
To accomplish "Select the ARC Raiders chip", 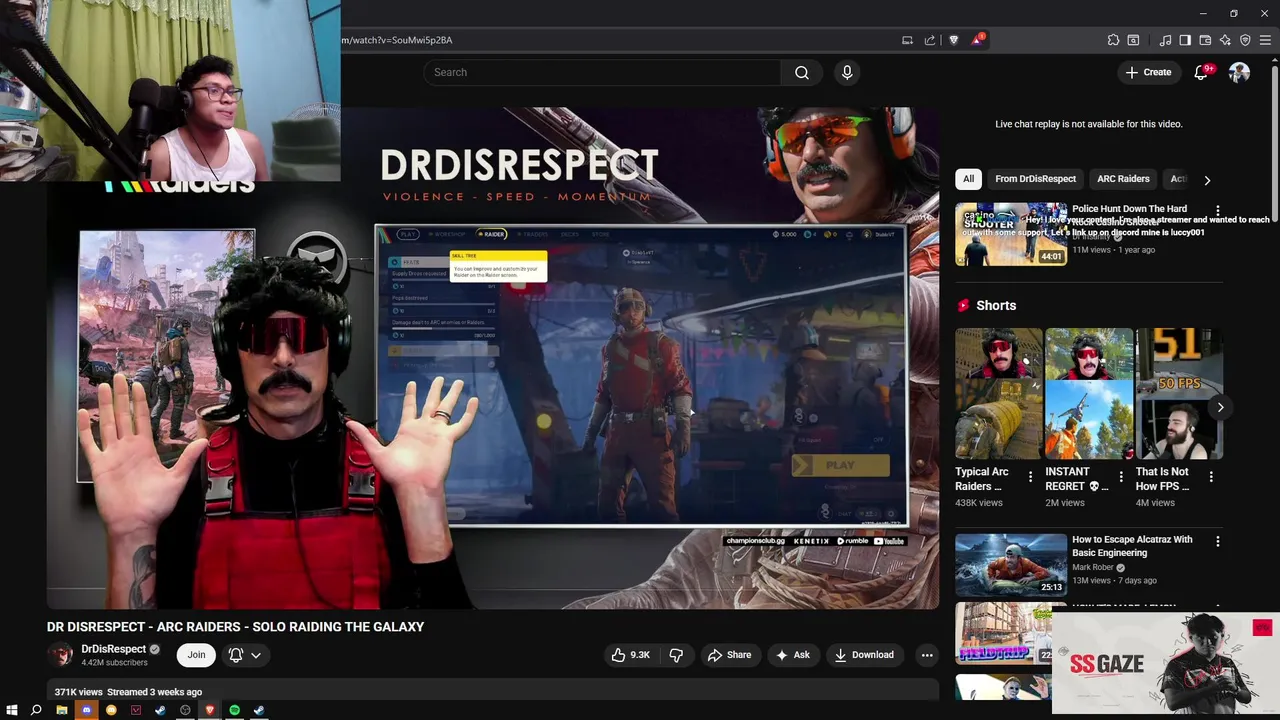I will click(1123, 179).
